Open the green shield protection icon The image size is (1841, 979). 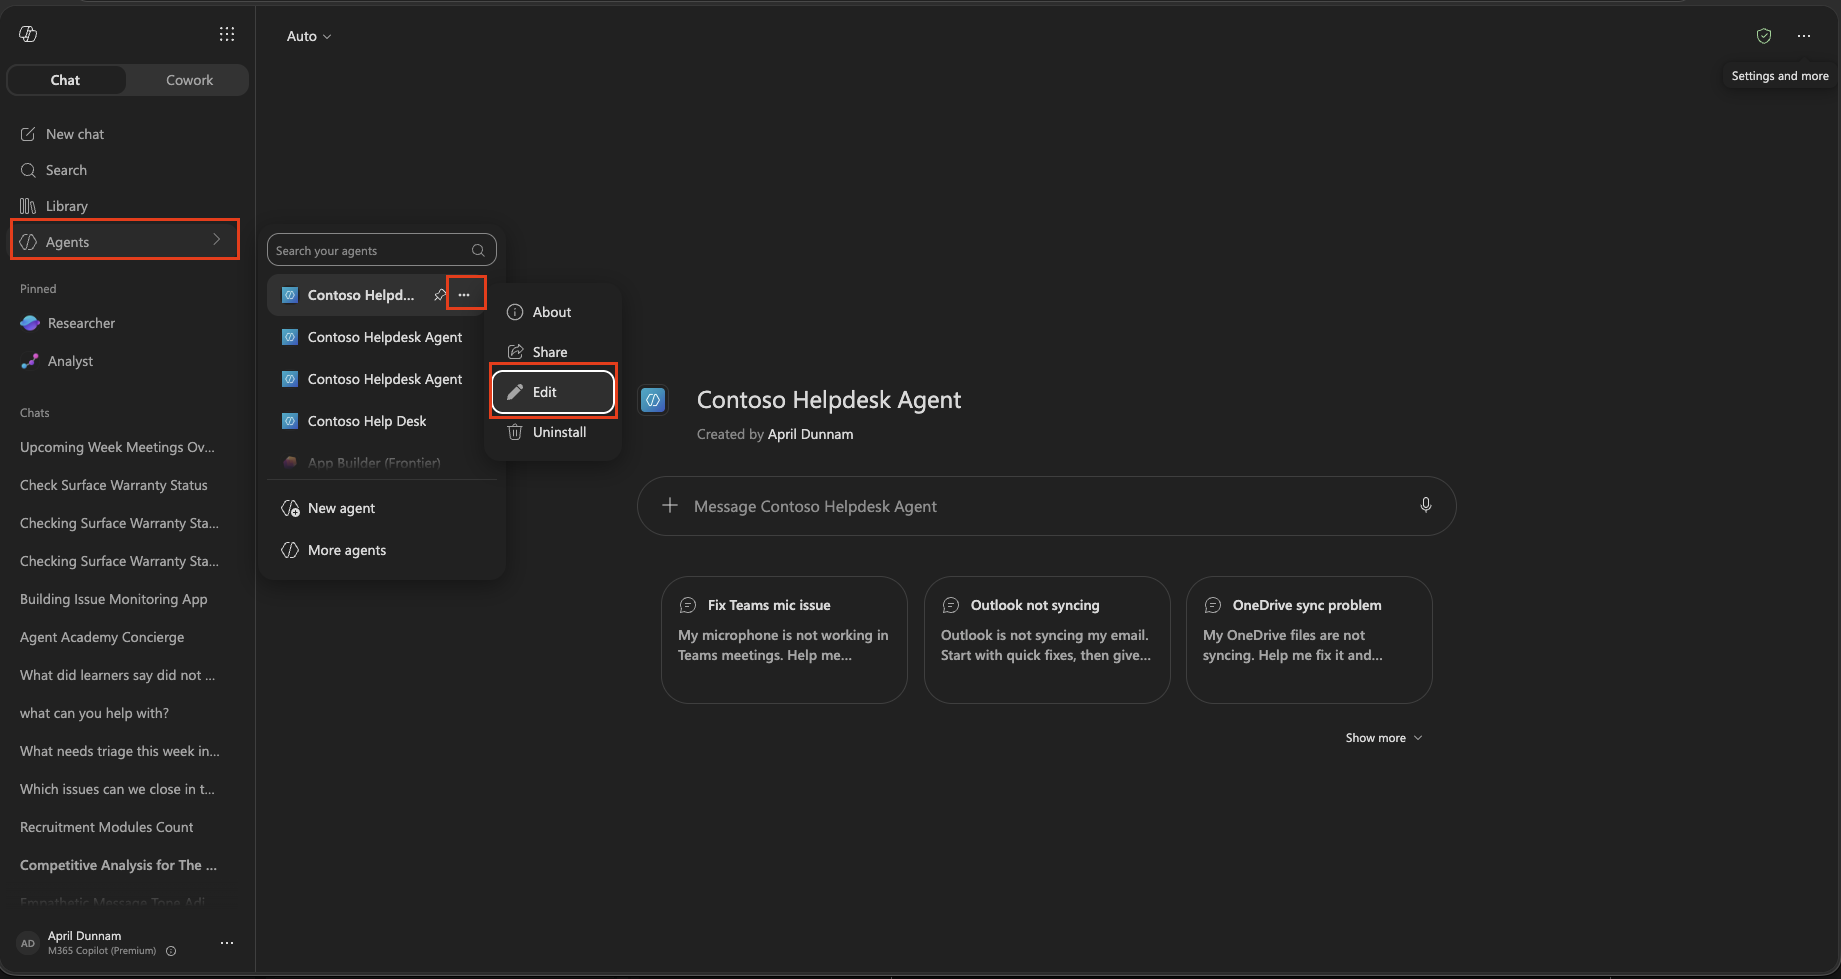pyautogui.click(x=1764, y=36)
